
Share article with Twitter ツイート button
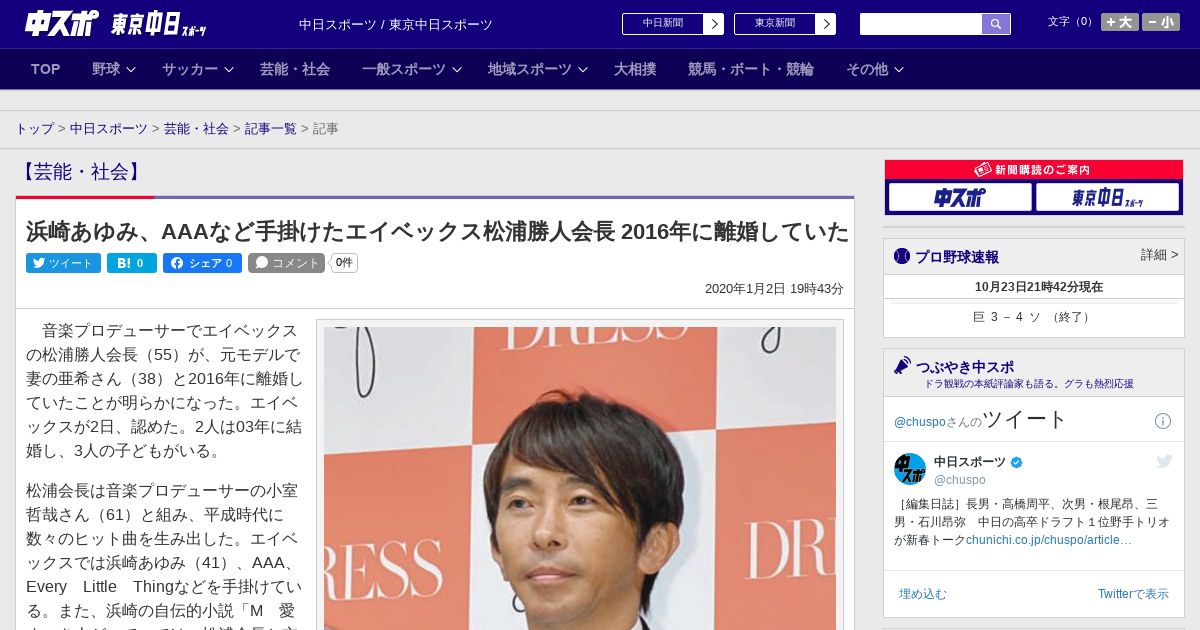point(63,263)
